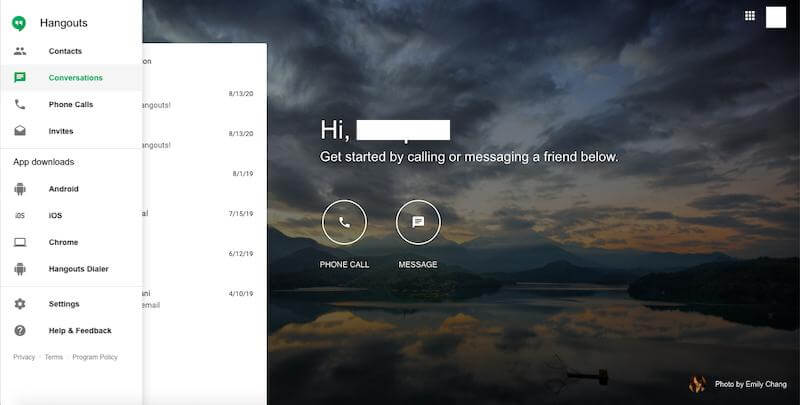
Task: Click the Hangouts title text
Action: pyautogui.click(x=64, y=23)
